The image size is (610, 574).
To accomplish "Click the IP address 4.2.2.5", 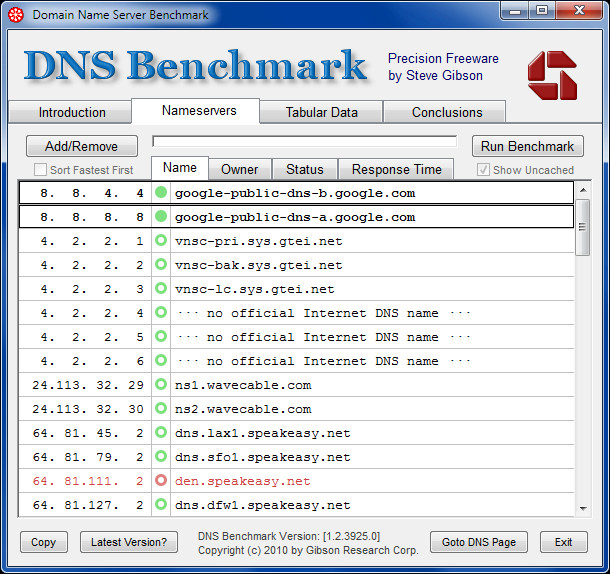I will click(x=92, y=337).
